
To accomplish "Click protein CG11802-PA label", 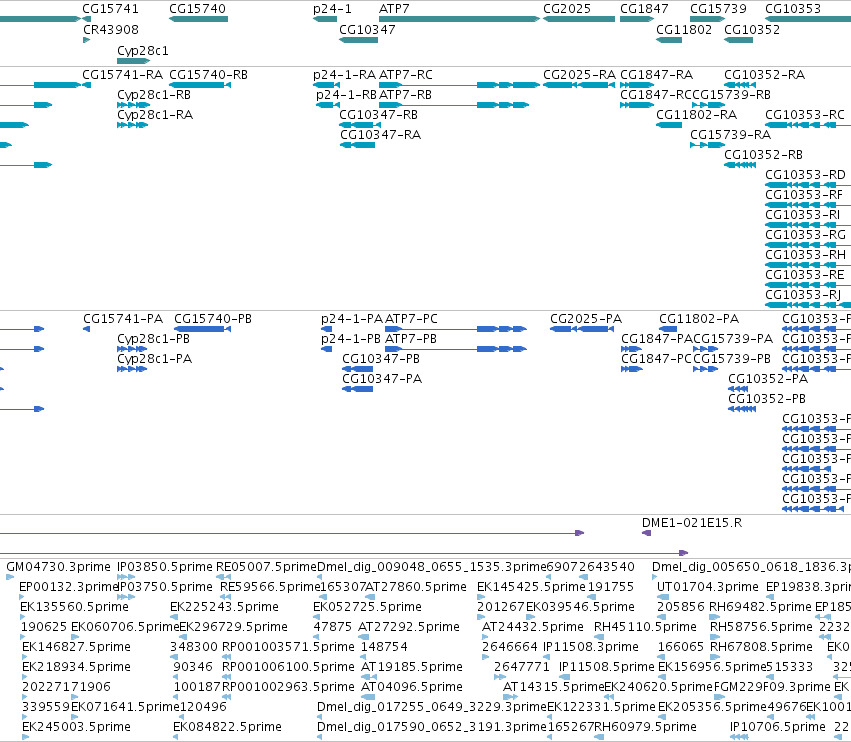I will (700, 319).
